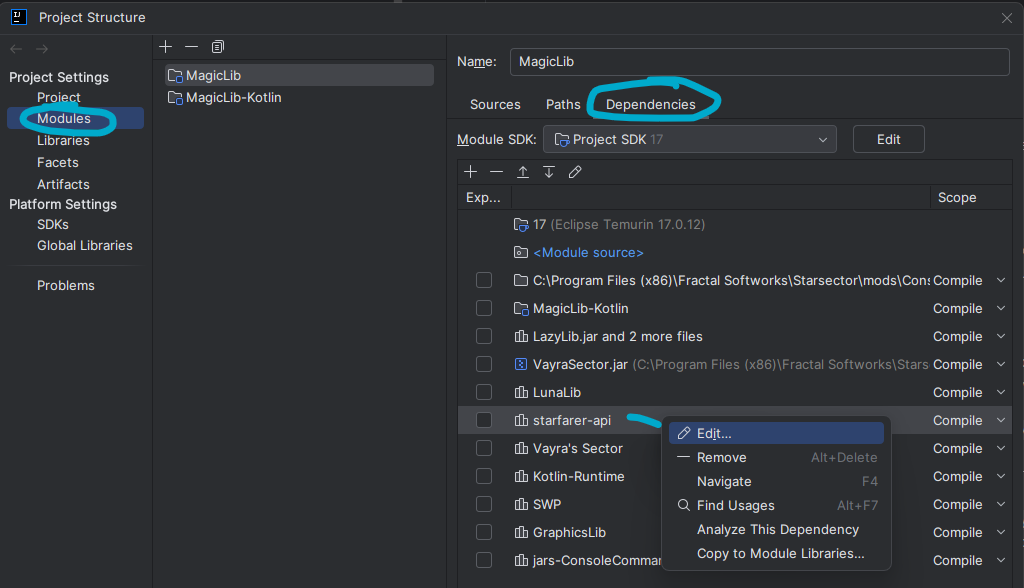The width and height of the screenshot is (1024, 588).
Task: Open the Libraries settings section
Action: coord(63,140)
